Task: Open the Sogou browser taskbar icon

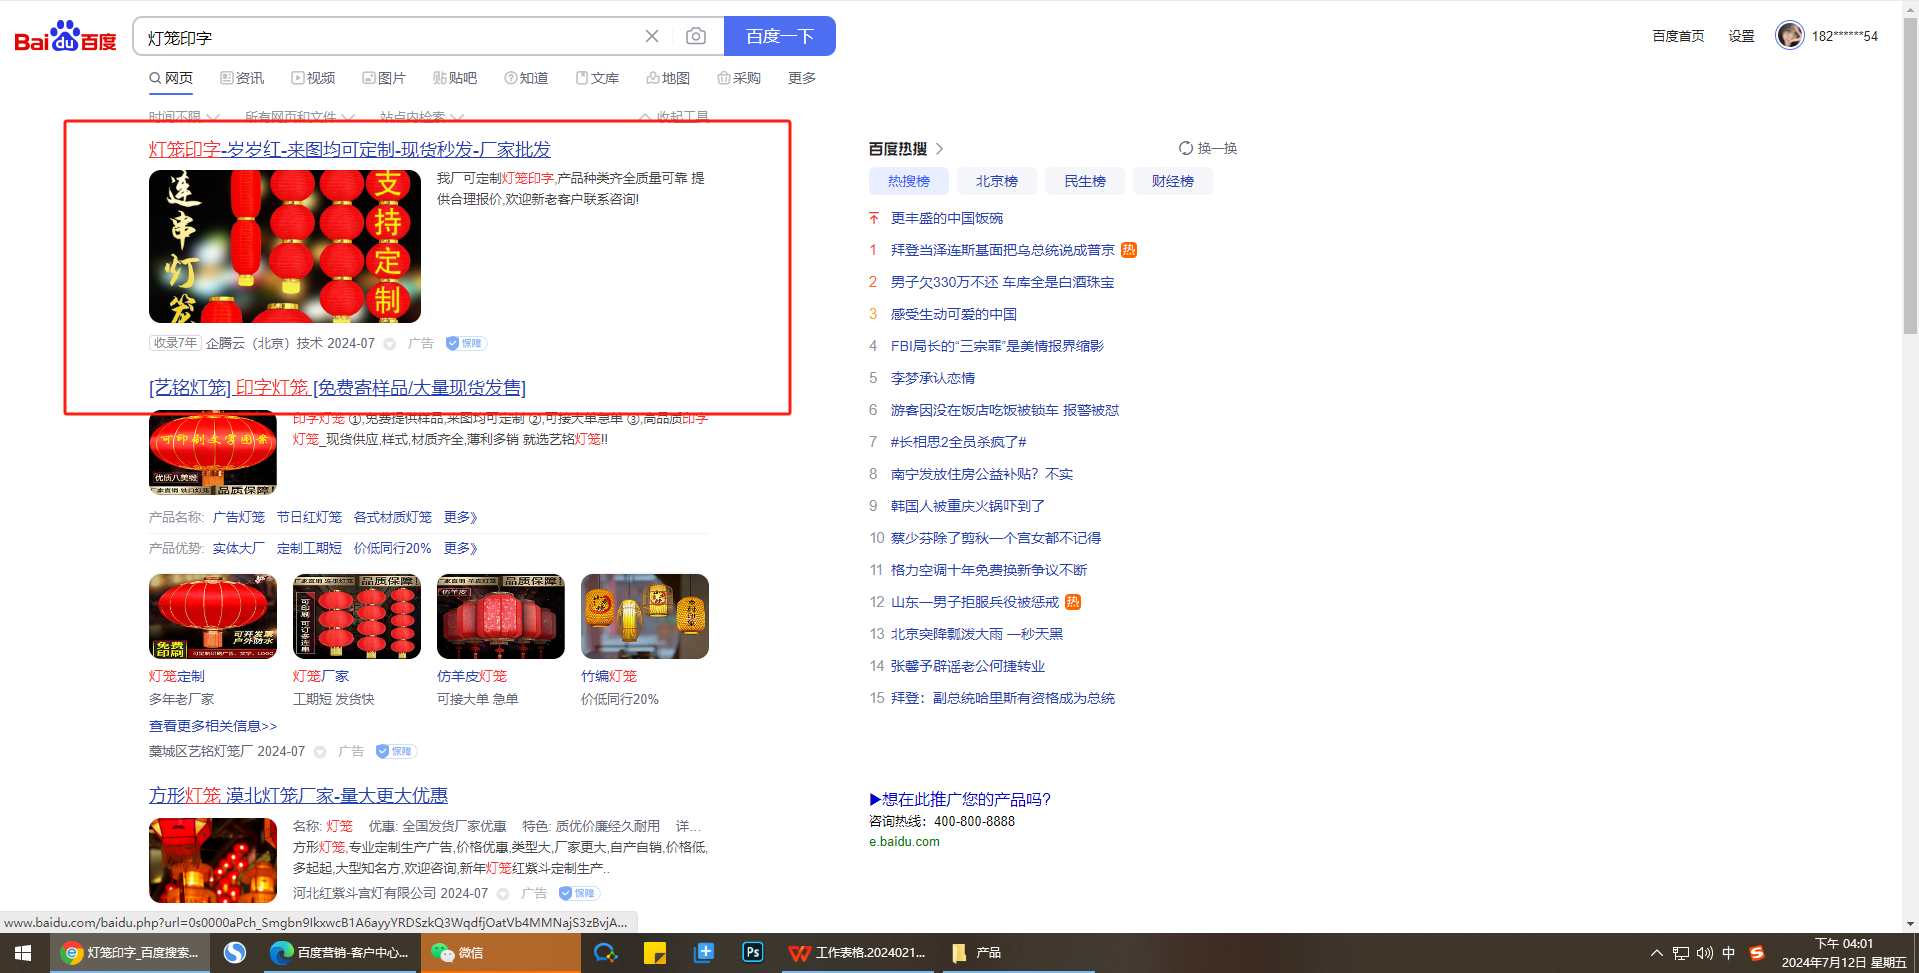Action: 235,953
